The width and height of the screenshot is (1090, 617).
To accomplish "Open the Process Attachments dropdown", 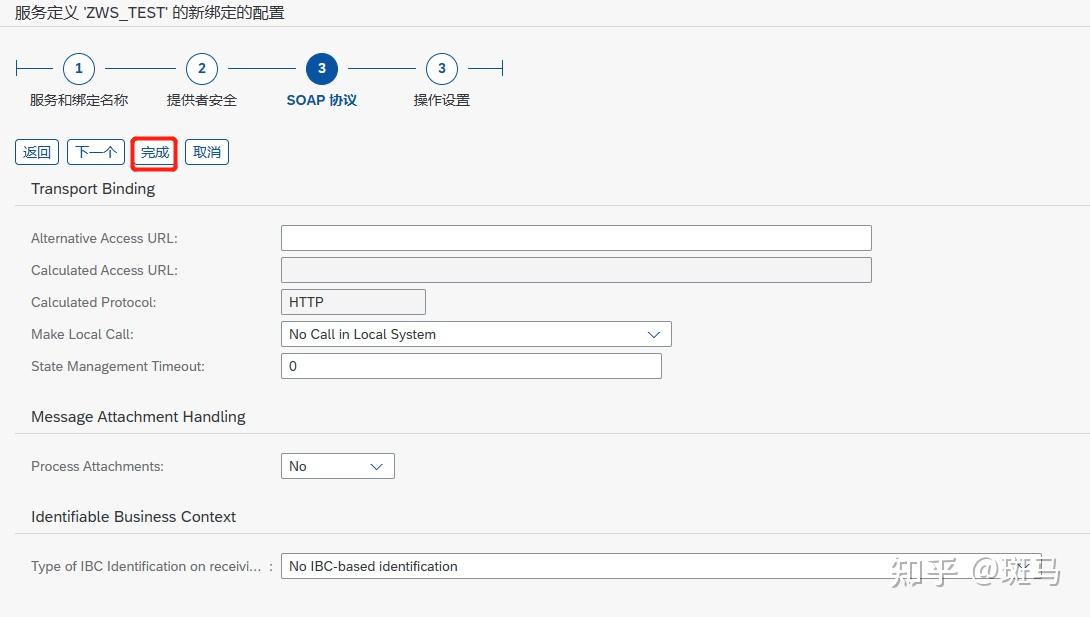I will coord(377,465).
